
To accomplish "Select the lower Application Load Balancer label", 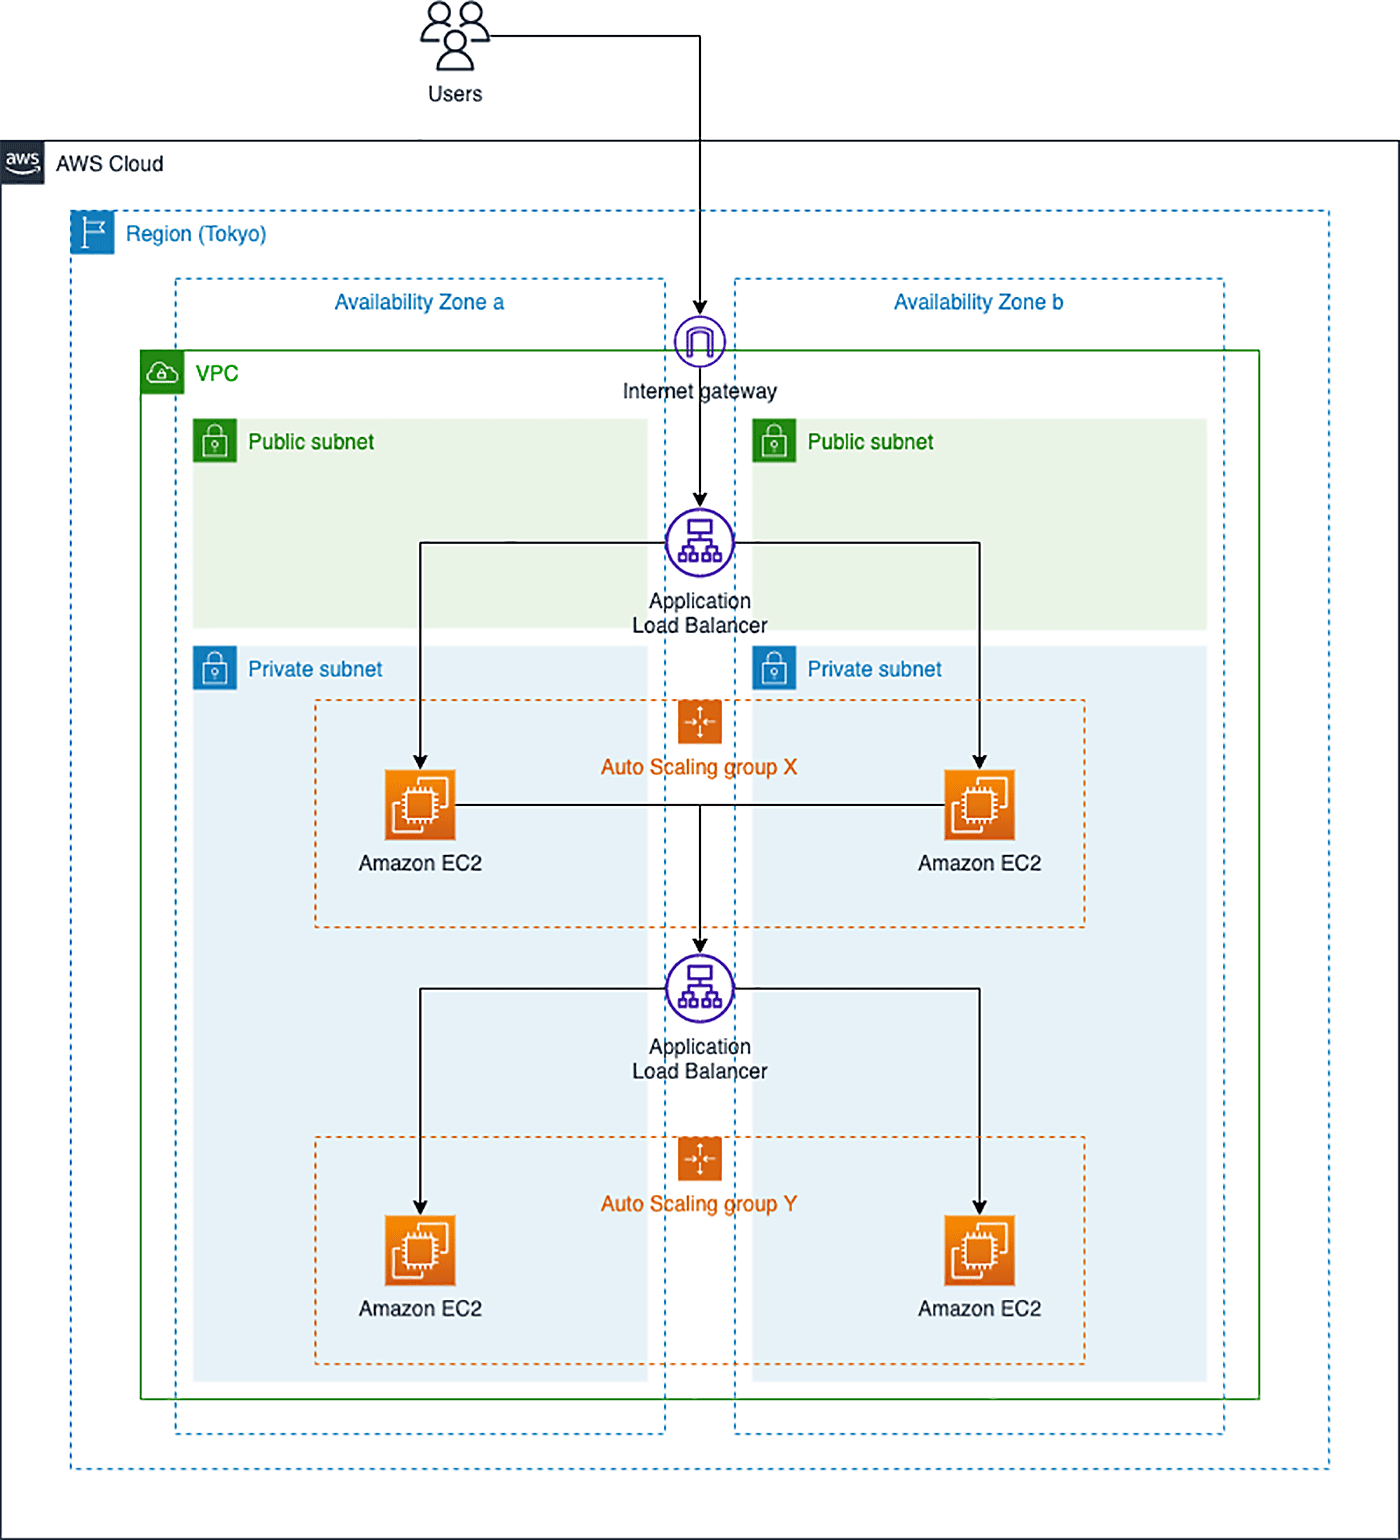I will click(x=700, y=1059).
